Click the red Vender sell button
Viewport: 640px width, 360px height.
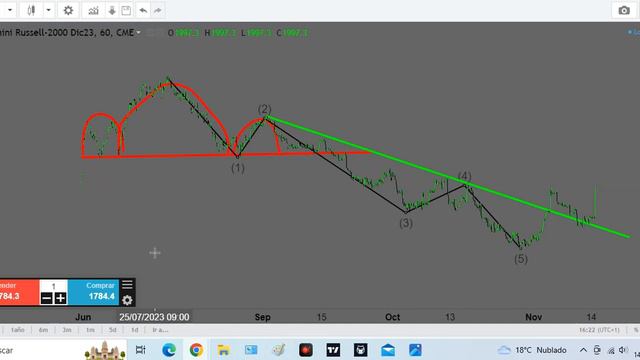[x=19, y=292]
